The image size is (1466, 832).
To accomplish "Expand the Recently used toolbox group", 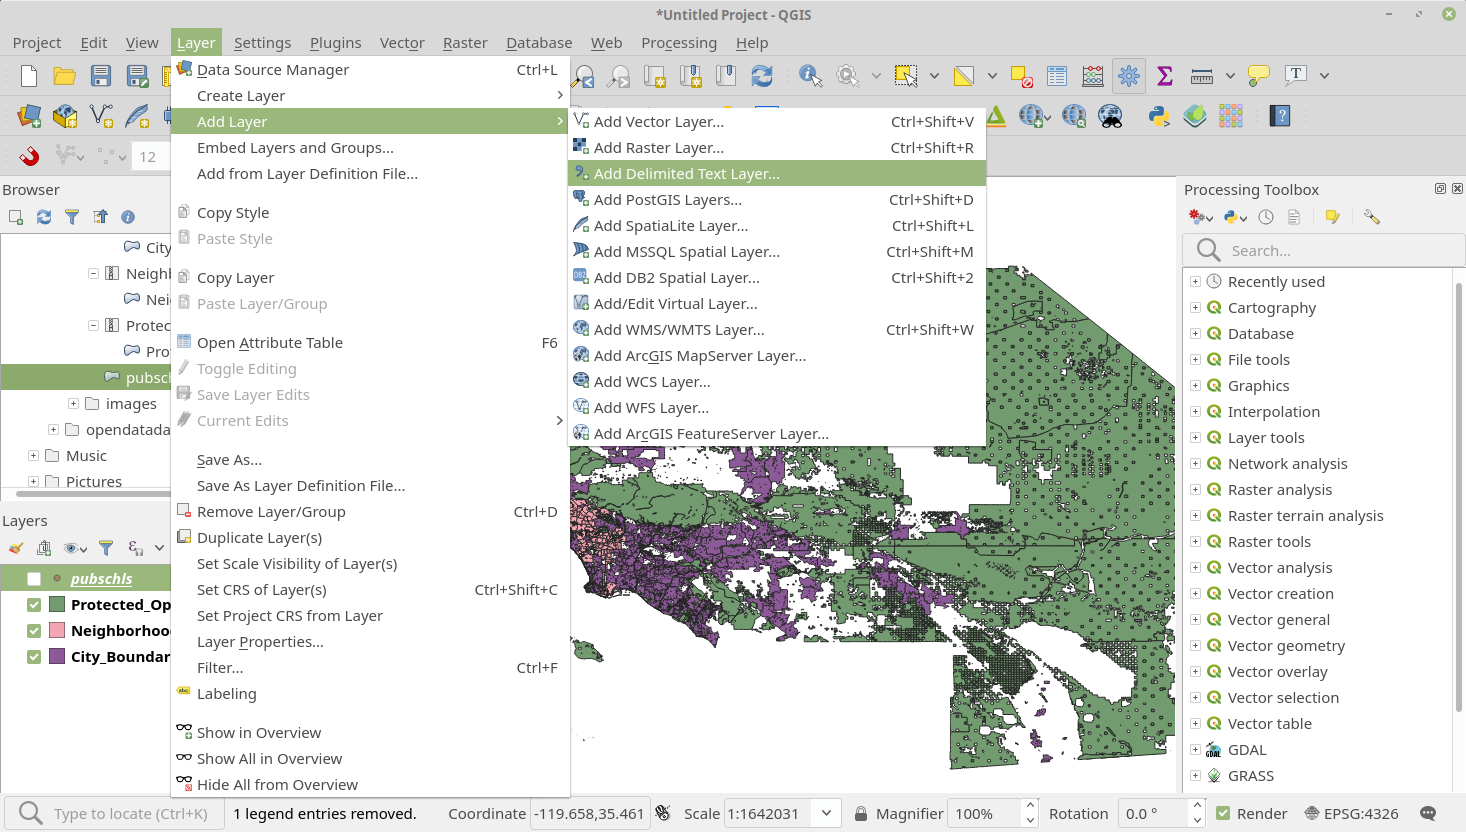I will click(x=1195, y=282).
